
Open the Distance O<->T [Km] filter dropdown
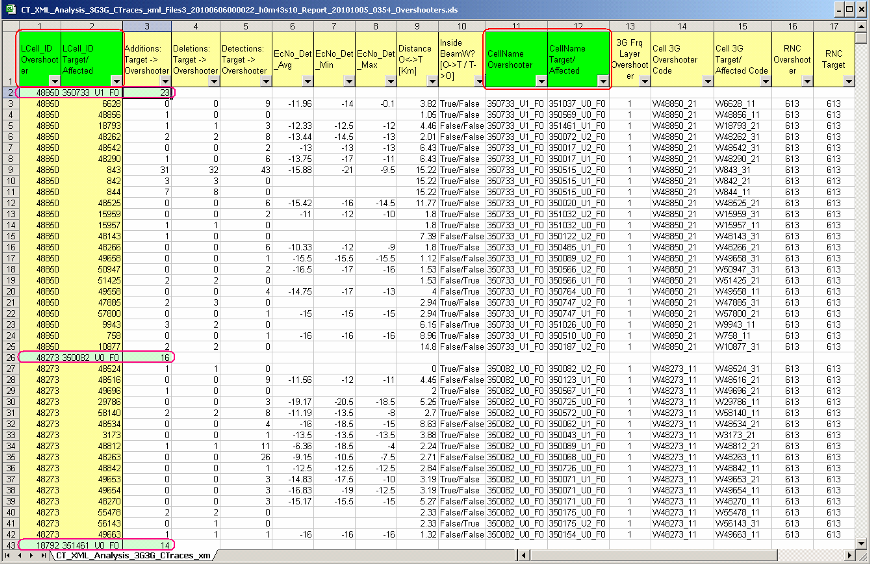pos(428,82)
